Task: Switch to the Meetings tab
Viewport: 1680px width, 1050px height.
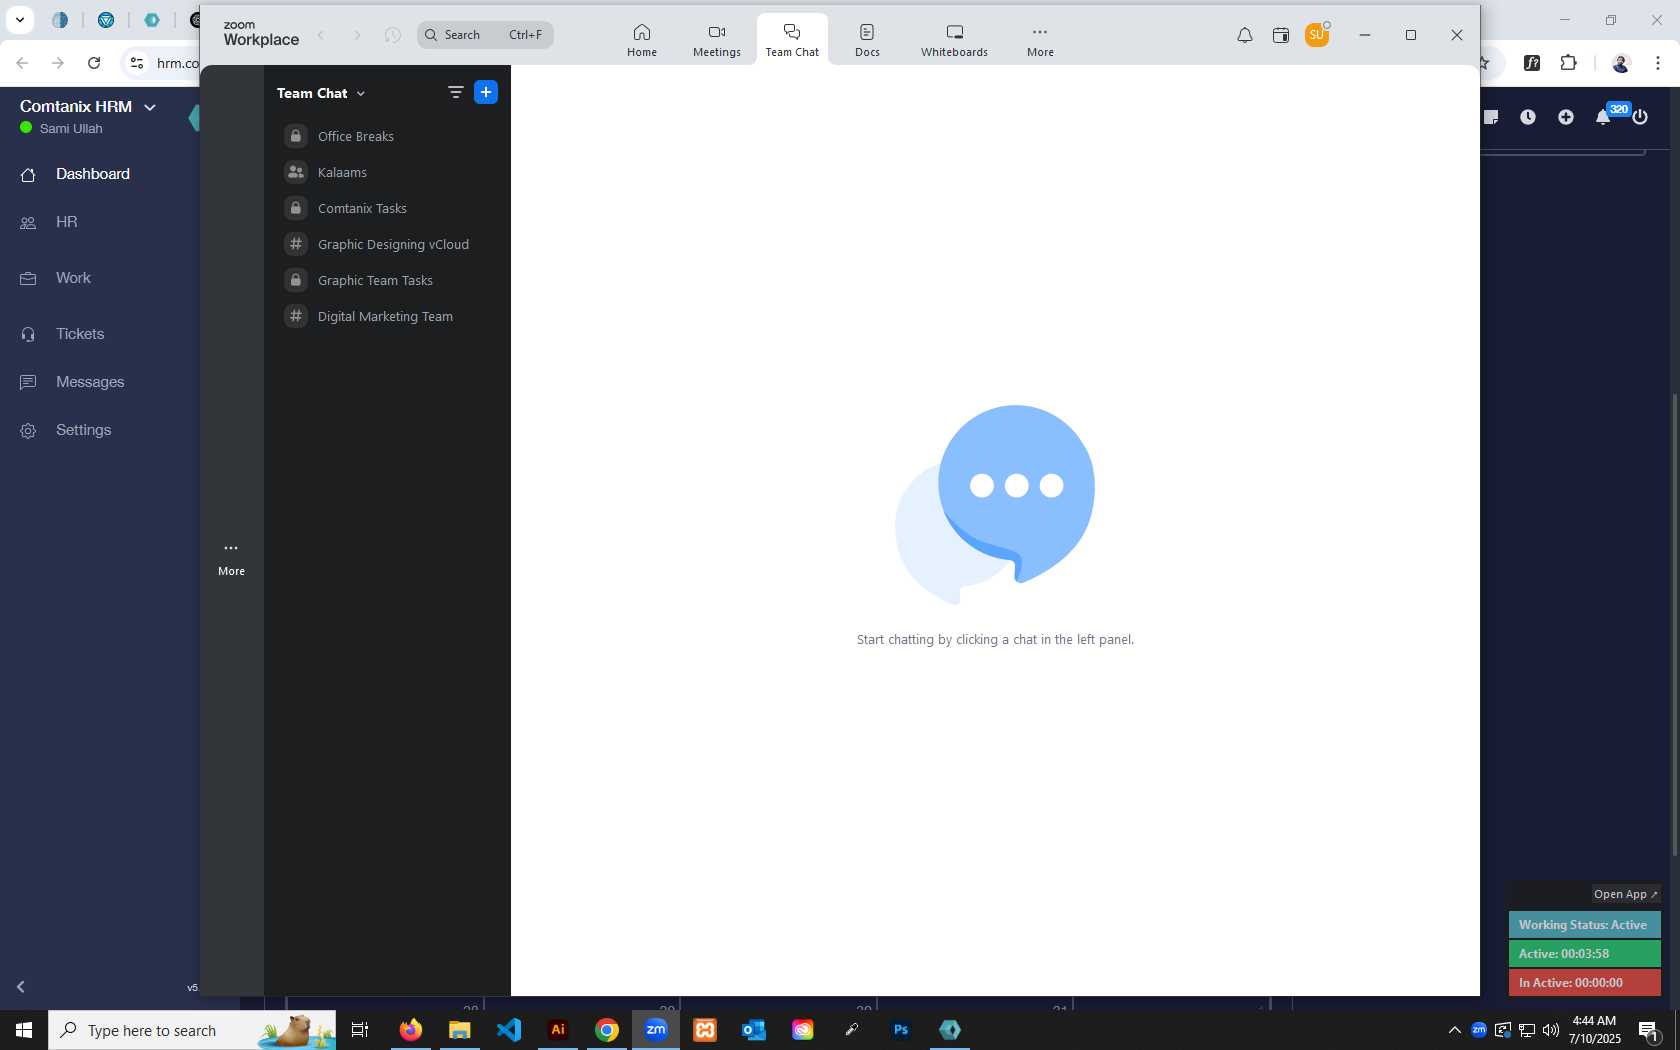Action: coord(716,40)
